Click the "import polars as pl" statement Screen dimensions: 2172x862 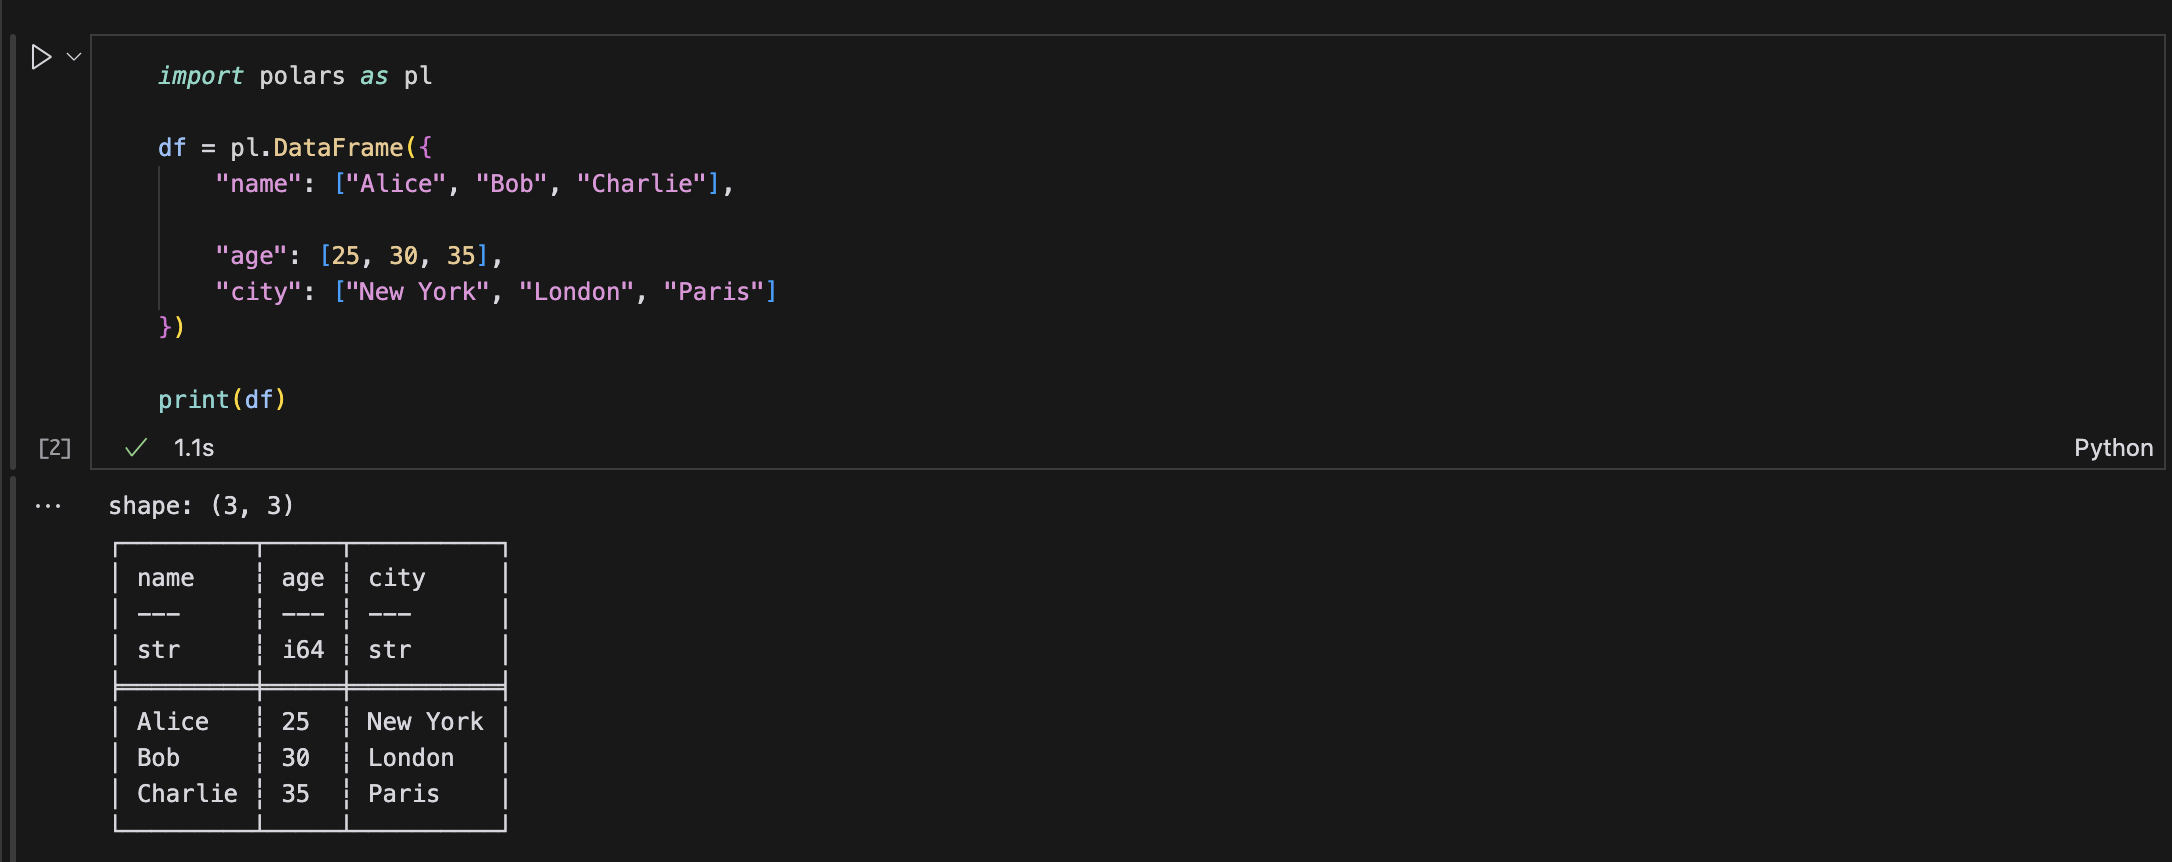(x=294, y=75)
